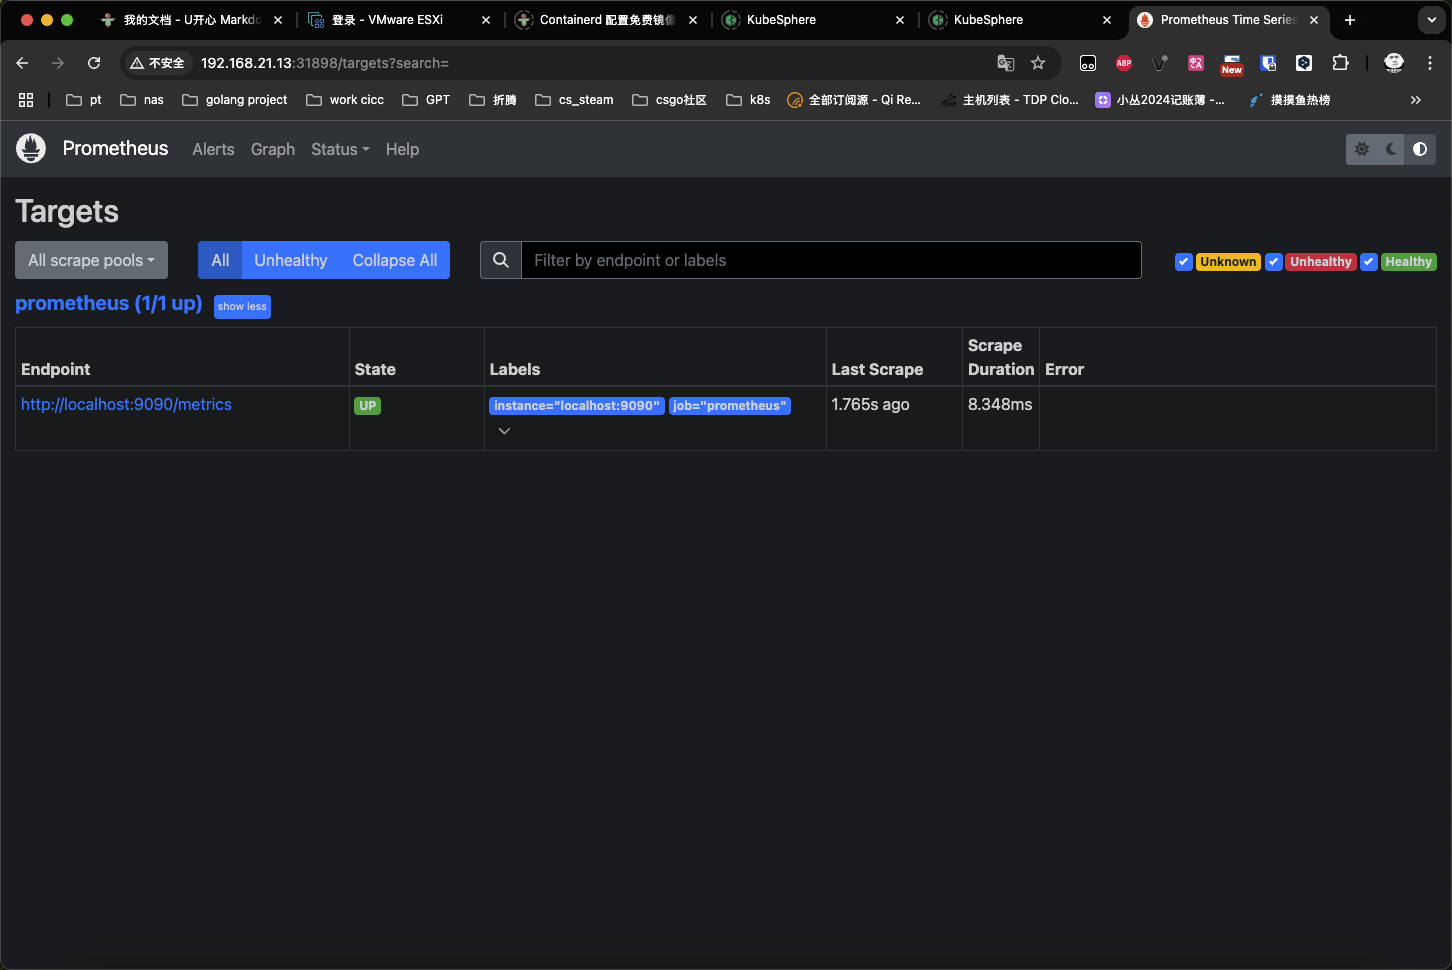1452x970 pixels.
Task: Toggle the Unhealthy filter checkbox
Action: [x=1274, y=261]
